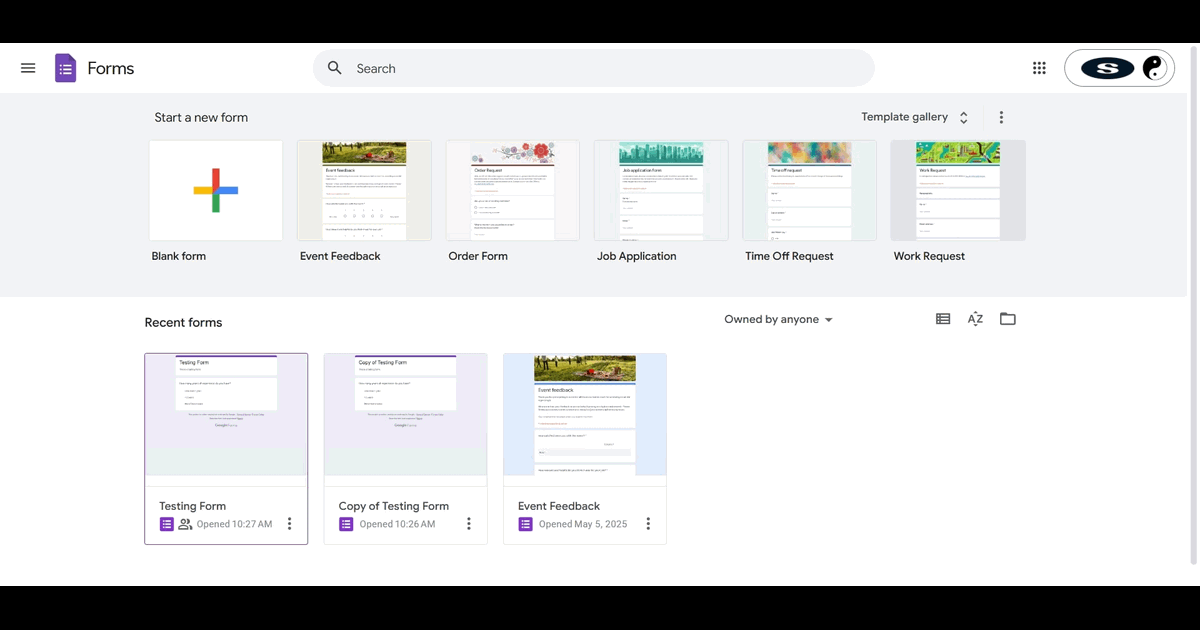1200x630 pixels.
Task: Open more options for Testing Form
Action: [x=290, y=524]
